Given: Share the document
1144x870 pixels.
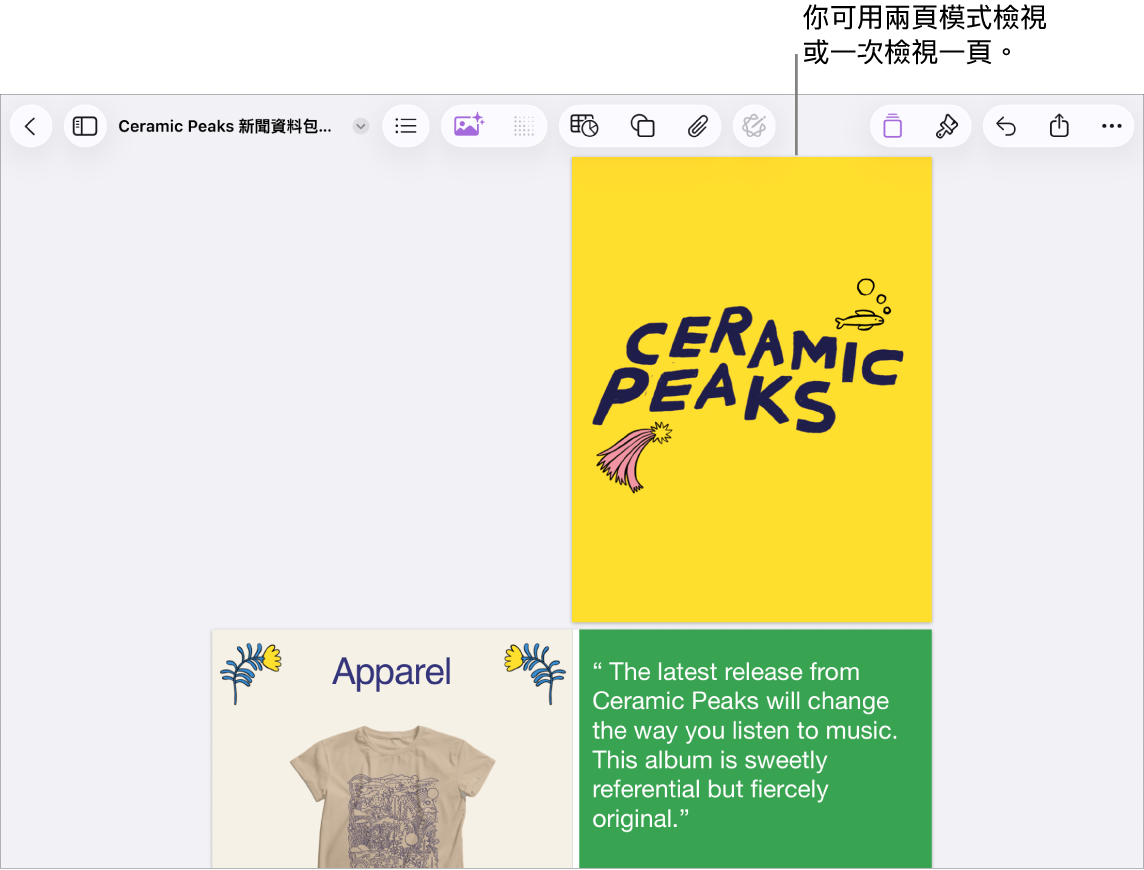Looking at the screenshot, I should [x=1059, y=126].
